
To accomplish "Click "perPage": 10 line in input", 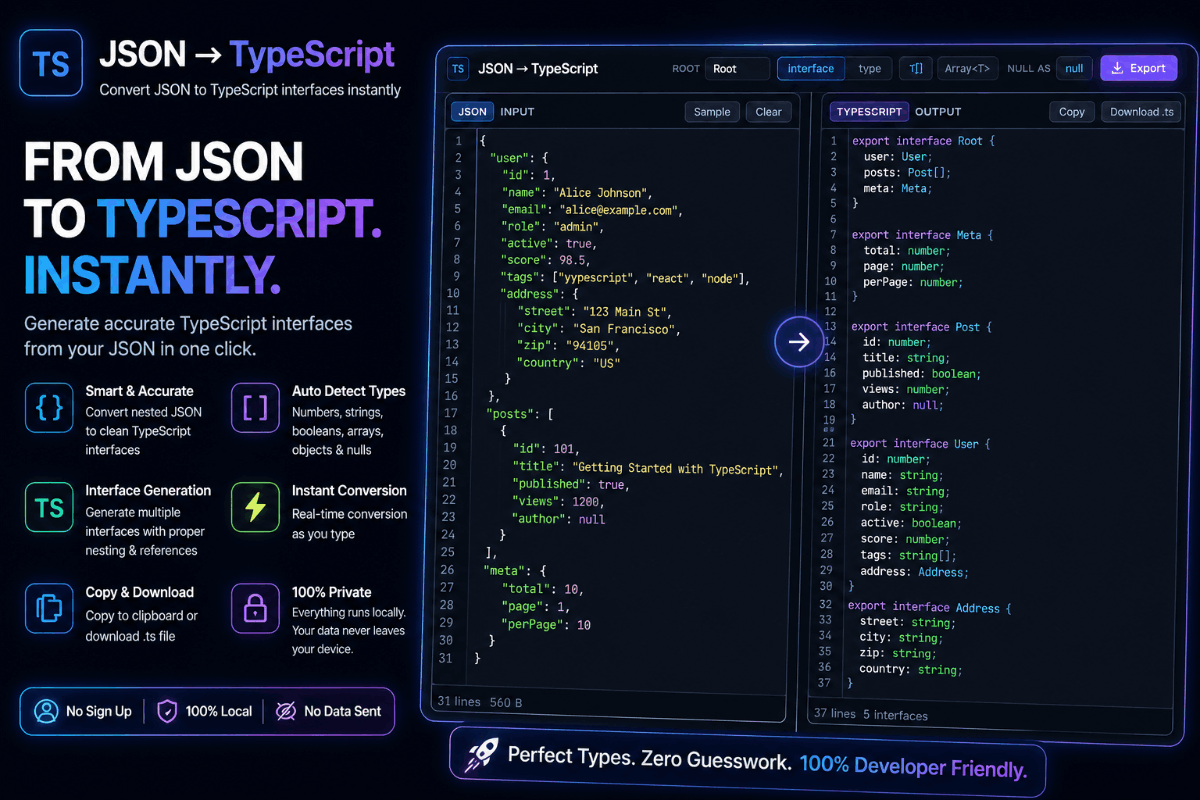I will (x=546, y=625).
